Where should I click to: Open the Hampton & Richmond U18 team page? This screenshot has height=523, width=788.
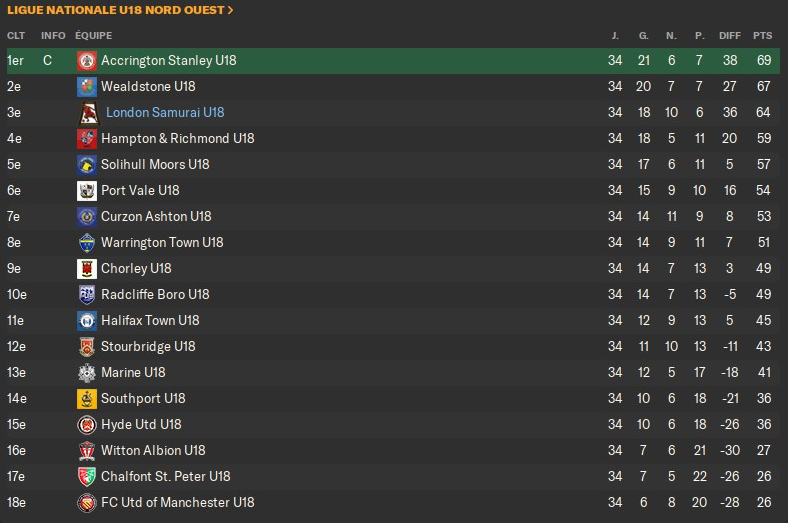178,139
